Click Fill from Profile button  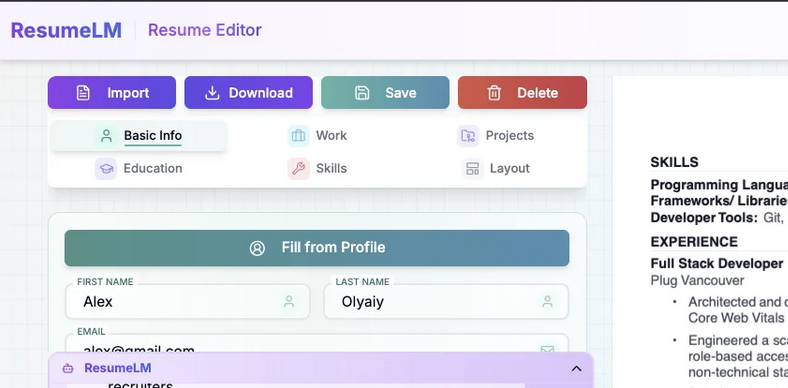317,248
